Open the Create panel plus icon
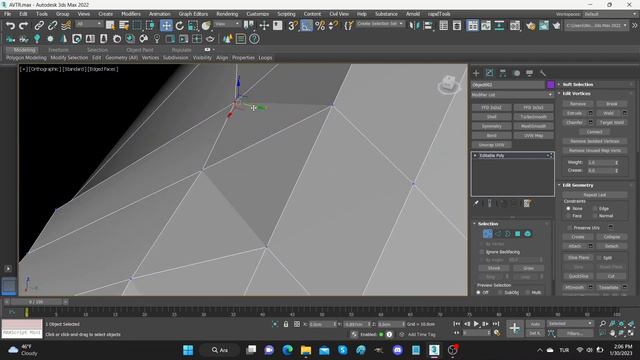The height and width of the screenshot is (360, 640). tap(476, 73)
